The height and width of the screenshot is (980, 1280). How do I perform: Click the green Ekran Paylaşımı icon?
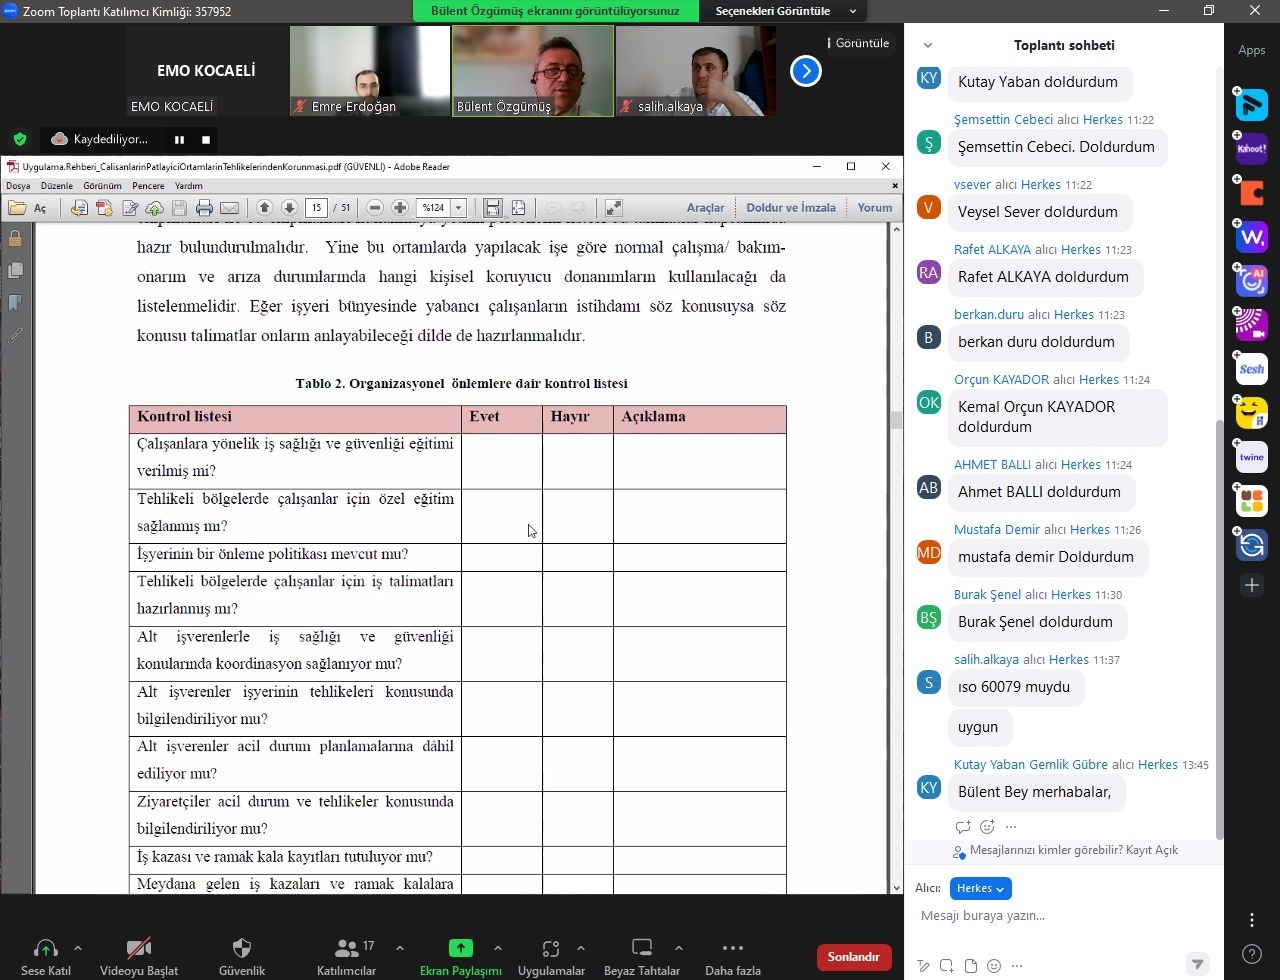[x=460, y=948]
